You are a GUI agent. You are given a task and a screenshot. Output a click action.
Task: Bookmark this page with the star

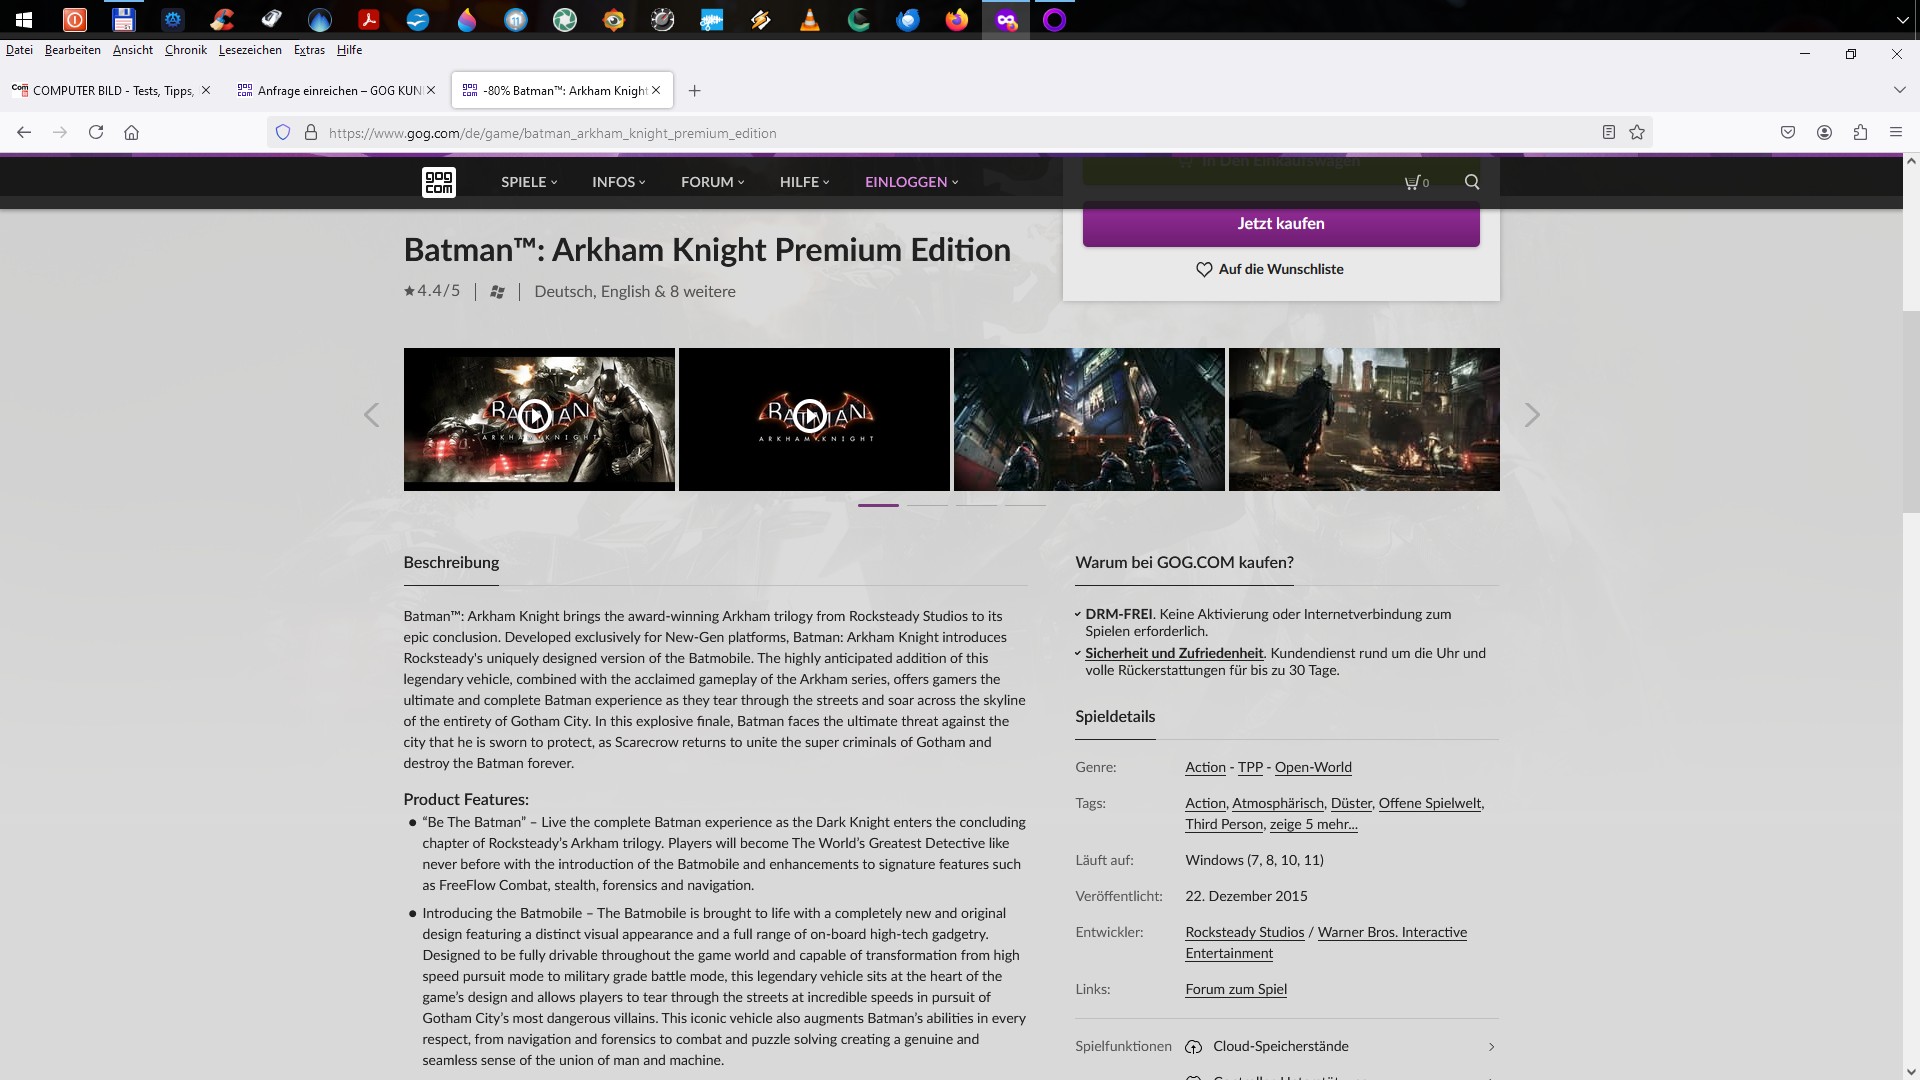click(1637, 132)
